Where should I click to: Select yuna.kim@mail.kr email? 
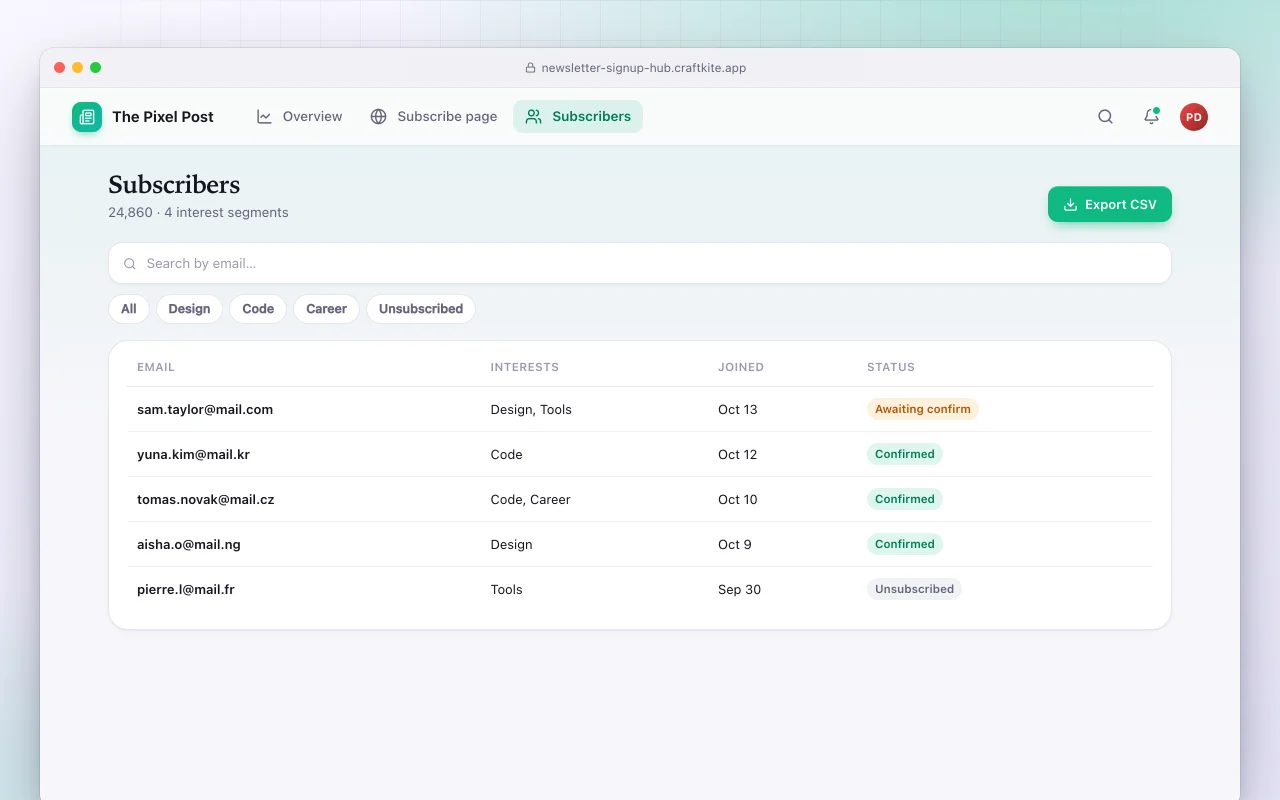[x=193, y=454]
